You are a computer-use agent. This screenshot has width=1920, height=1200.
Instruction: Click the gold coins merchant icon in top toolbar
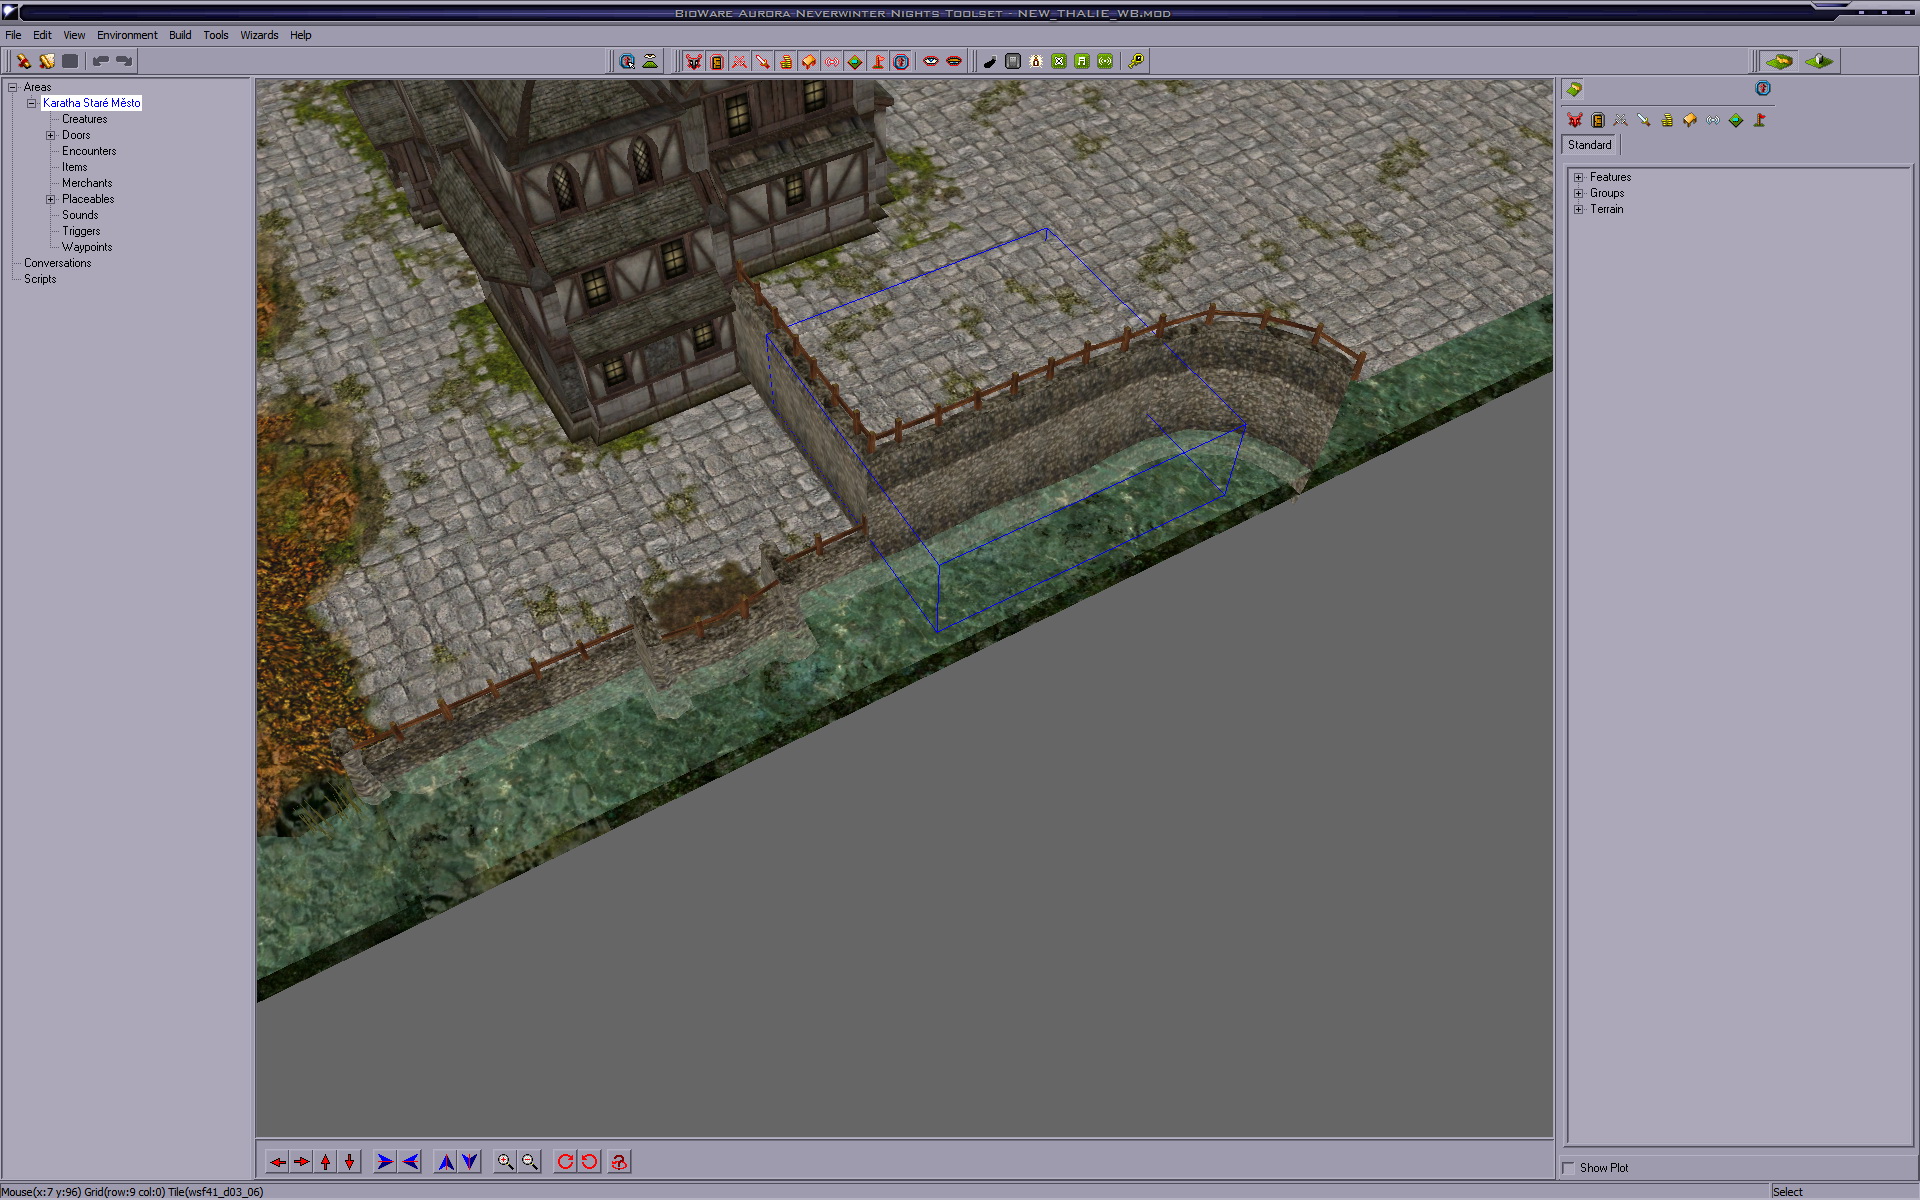[786, 62]
